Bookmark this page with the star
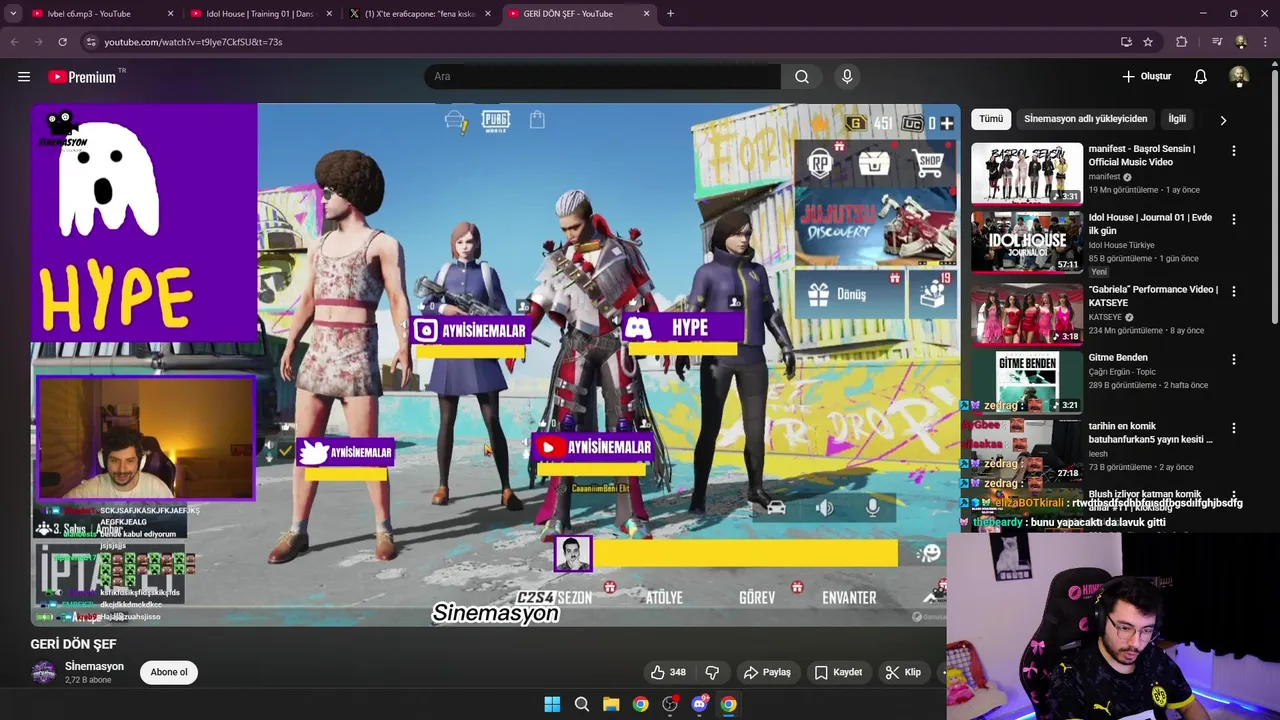 tap(1148, 42)
